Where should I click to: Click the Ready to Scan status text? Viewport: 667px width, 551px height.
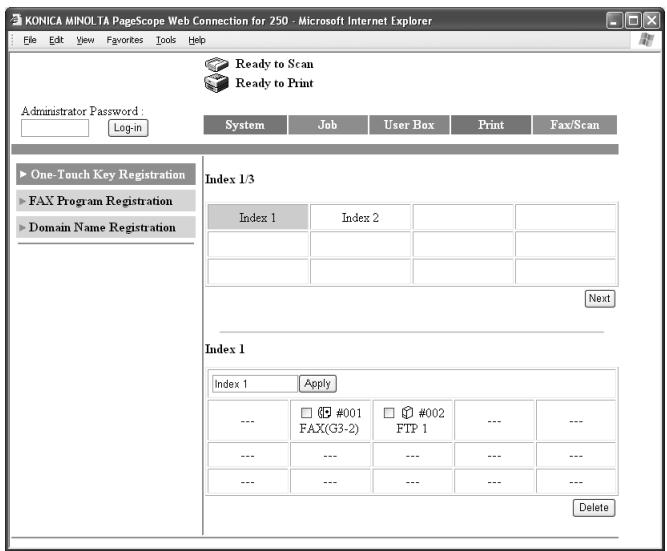(x=274, y=64)
